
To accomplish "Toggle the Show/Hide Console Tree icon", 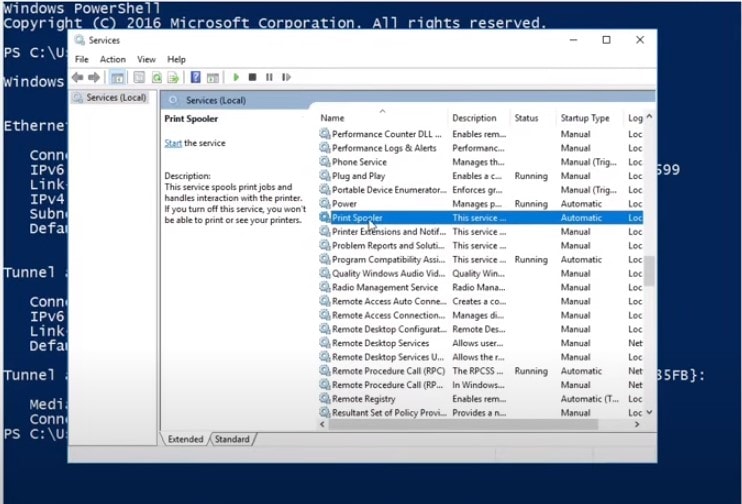I will pyautogui.click(x=117, y=77).
